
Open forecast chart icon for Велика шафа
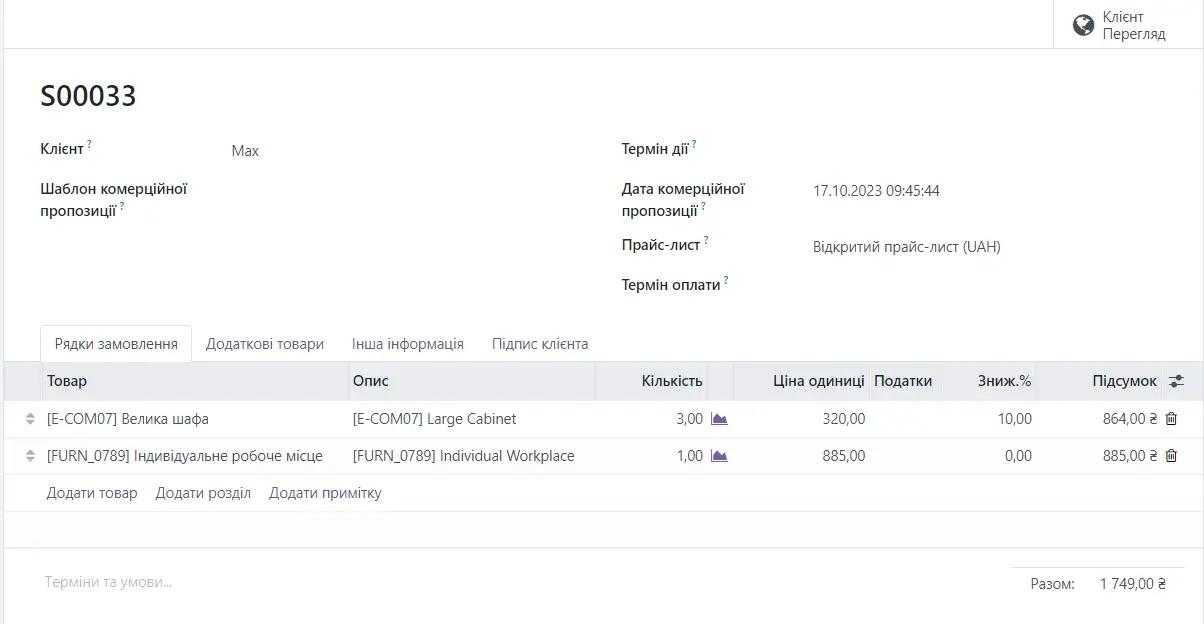(x=719, y=419)
